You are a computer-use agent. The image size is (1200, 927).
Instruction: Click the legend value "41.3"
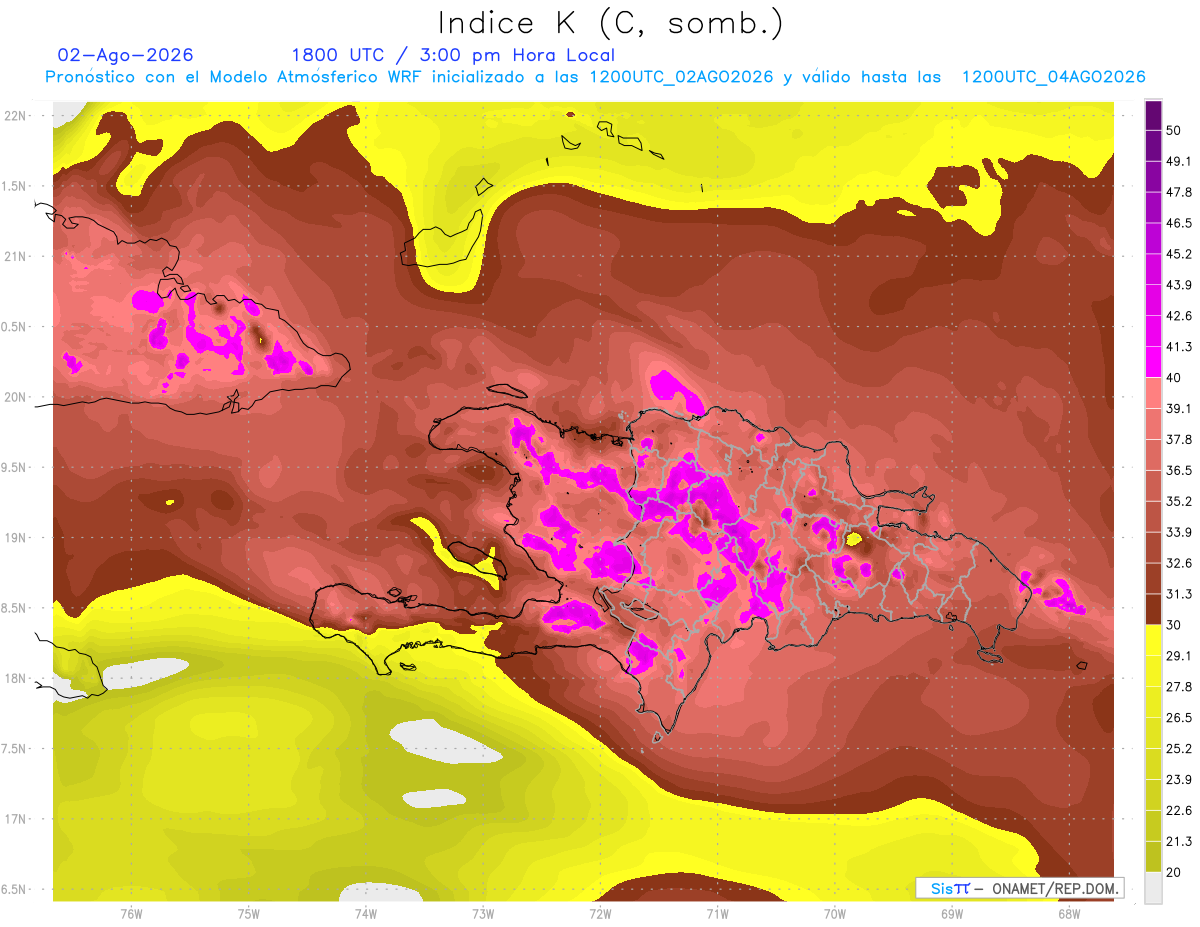pyautogui.click(x=1180, y=347)
